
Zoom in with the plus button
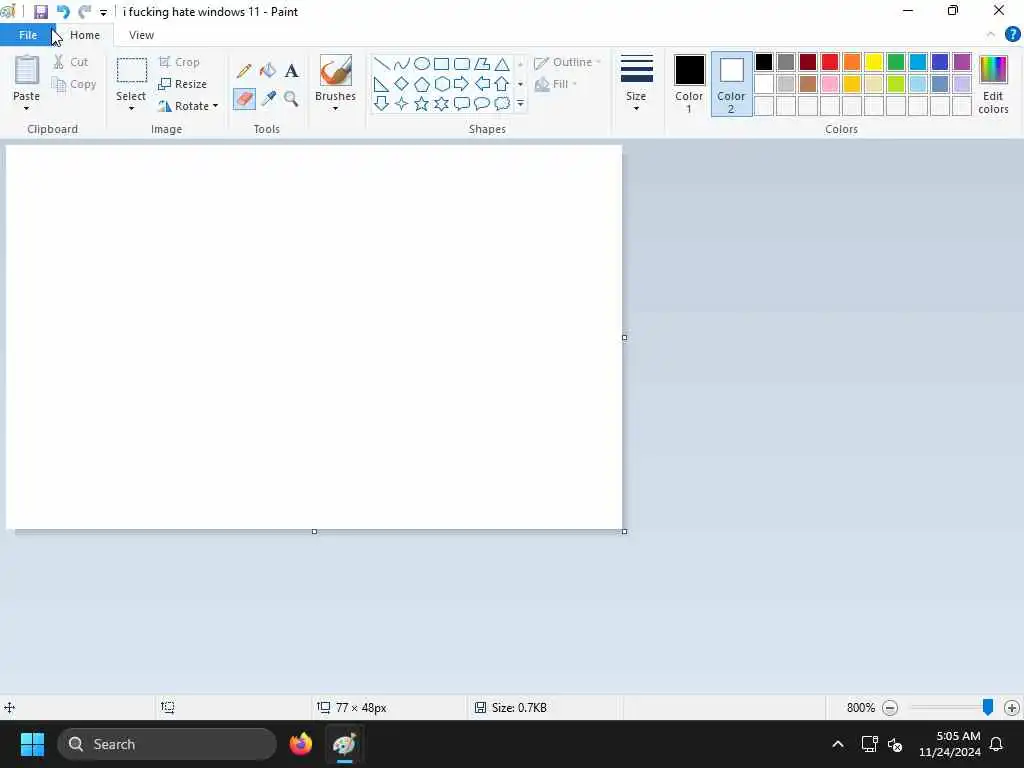coord(1012,708)
